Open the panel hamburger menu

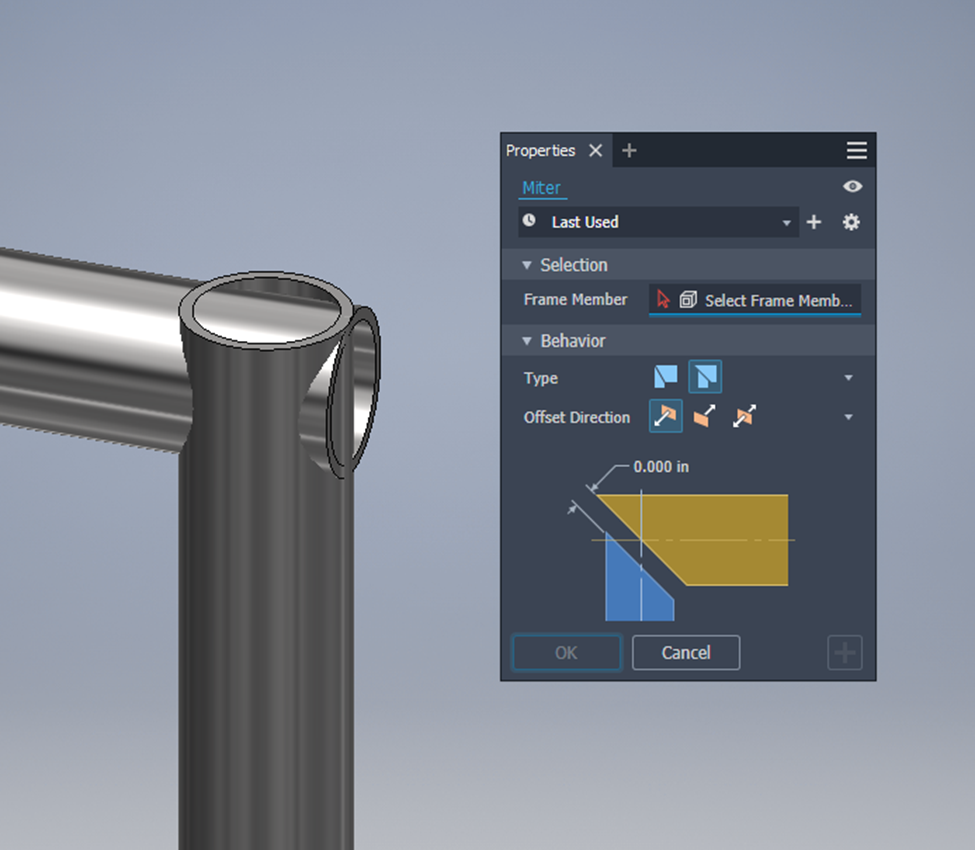[x=856, y=150]
